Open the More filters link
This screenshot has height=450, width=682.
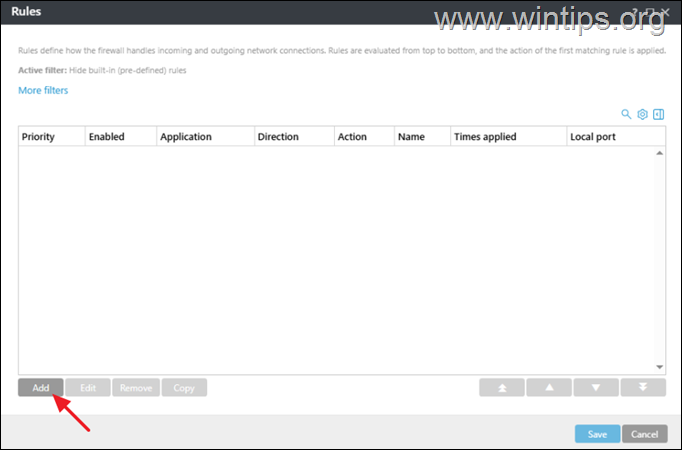click(x=43, y=90)
